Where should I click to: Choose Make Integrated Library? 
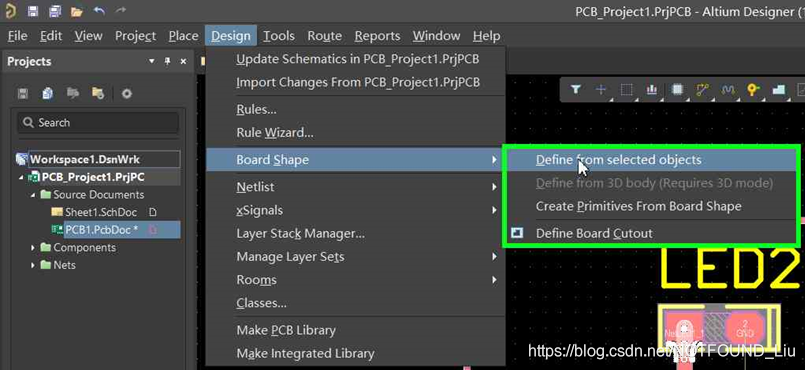[x=356, y=354]
